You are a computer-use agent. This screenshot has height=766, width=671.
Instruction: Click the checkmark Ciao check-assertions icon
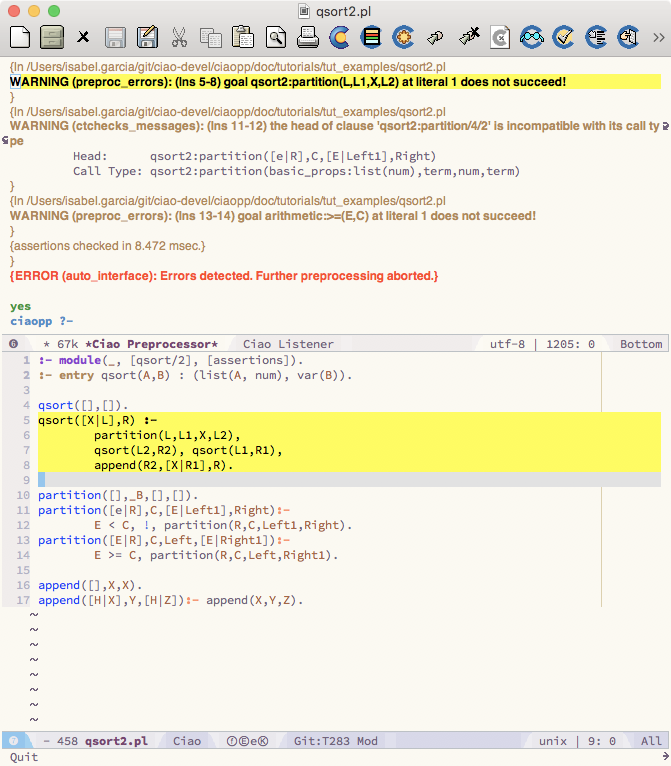(563, 38)
